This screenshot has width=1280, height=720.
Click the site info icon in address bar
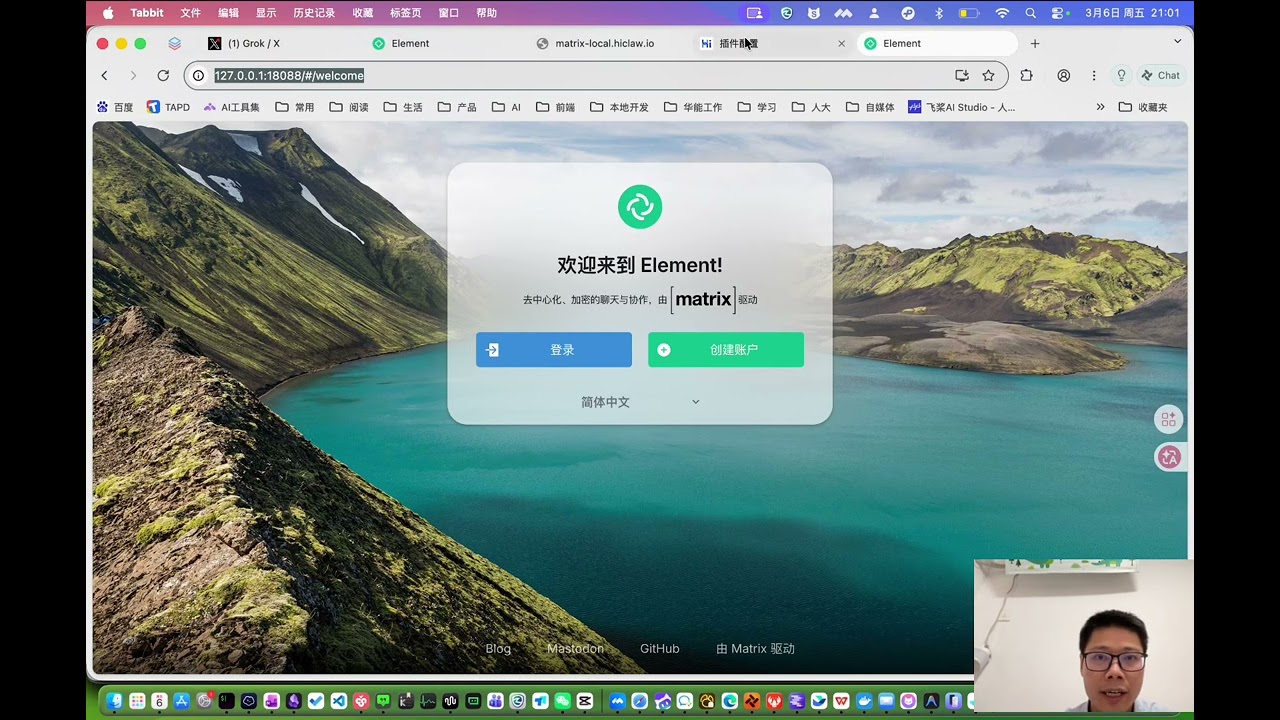(x=198, y=75)
